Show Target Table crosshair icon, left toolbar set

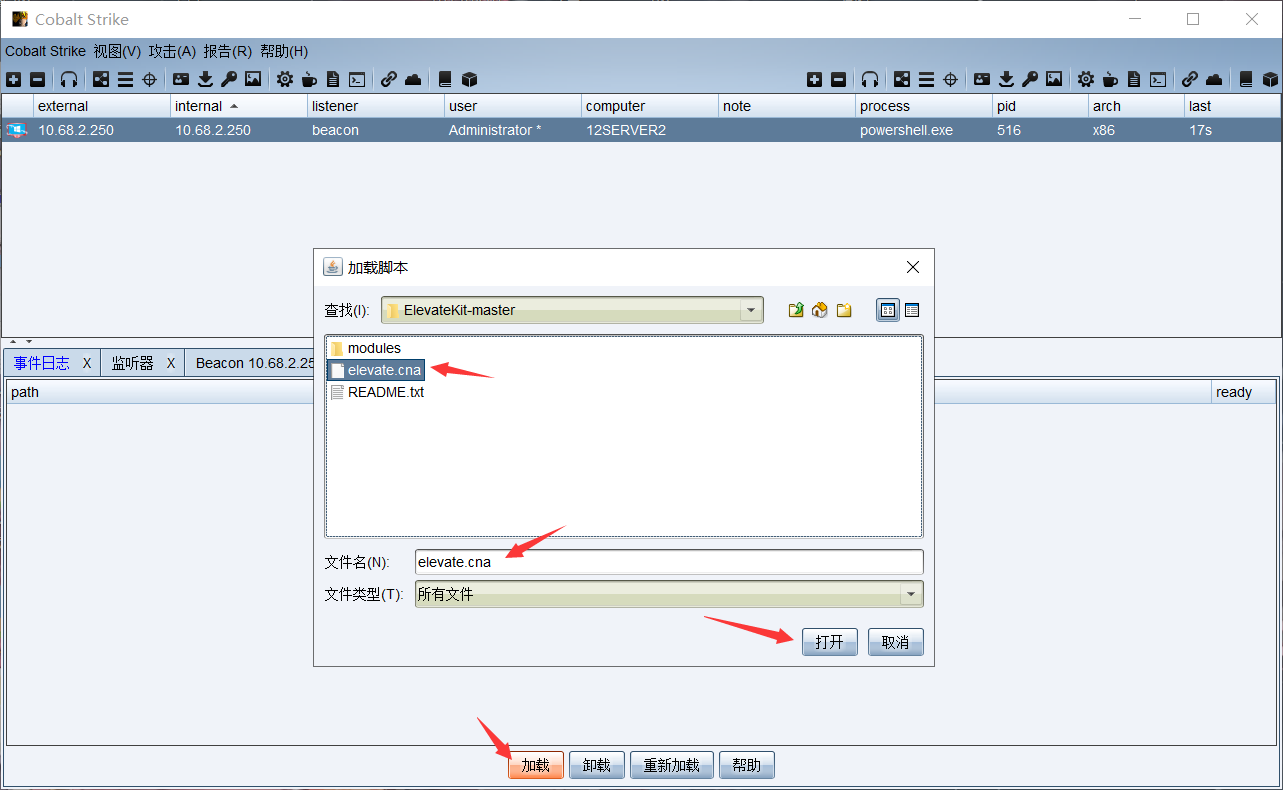(x=149, y=79)
